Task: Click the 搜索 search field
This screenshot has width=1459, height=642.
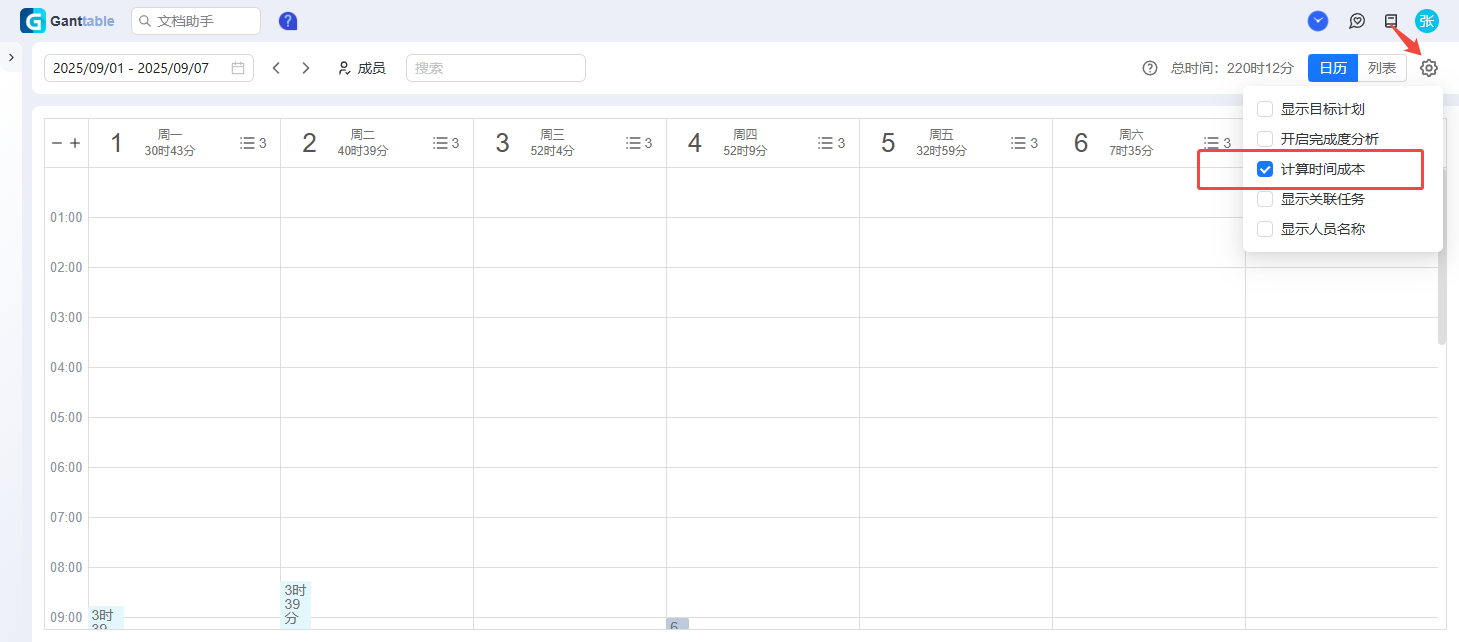Action: [x=496, y=68]
